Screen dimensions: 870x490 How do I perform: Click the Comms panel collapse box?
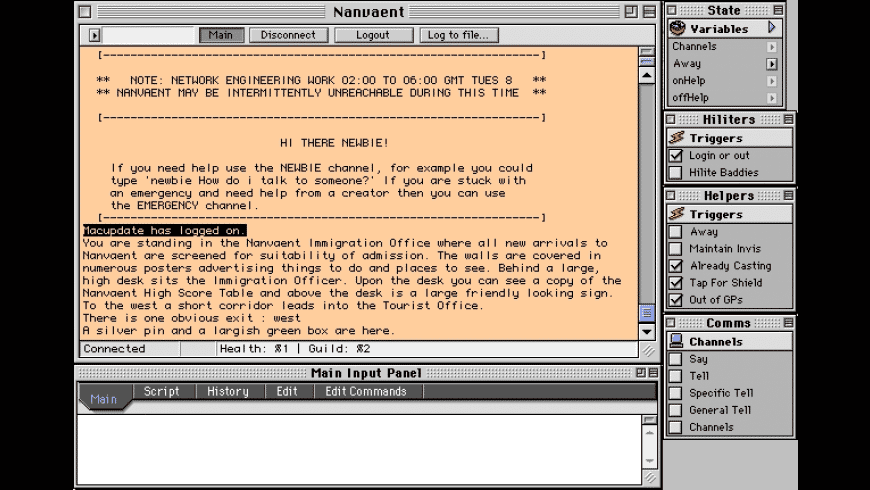pyautogui.click(x=788, y=322)
